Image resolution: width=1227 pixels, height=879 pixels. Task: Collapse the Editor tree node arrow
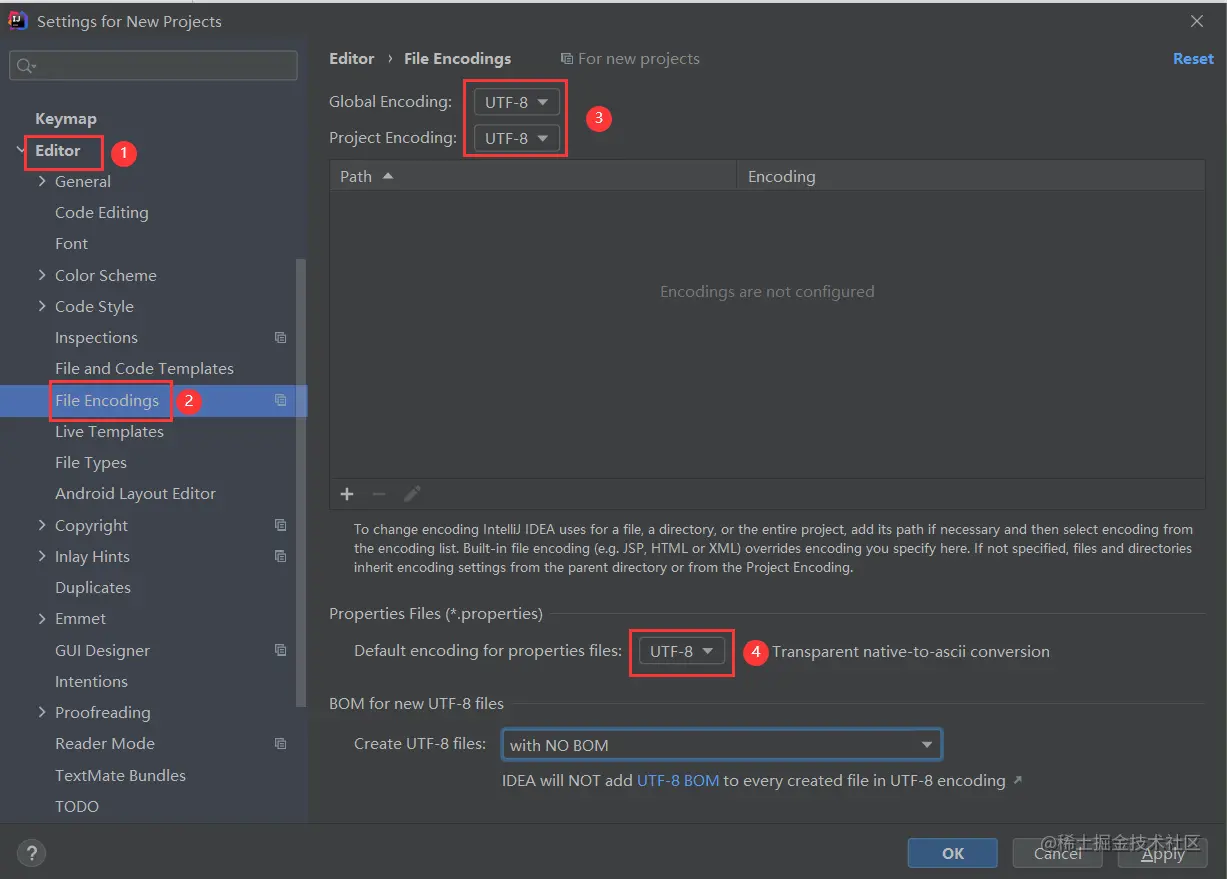click(21, 150)
